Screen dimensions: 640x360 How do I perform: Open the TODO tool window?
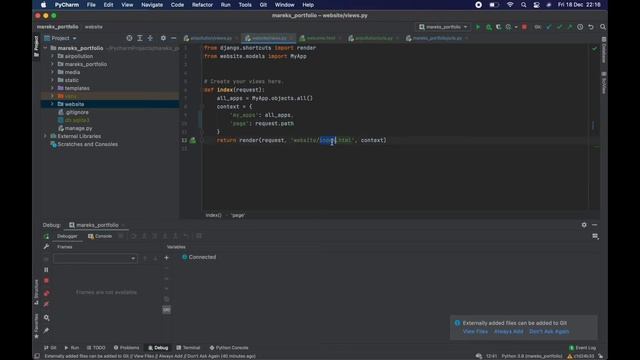point(96,348)
